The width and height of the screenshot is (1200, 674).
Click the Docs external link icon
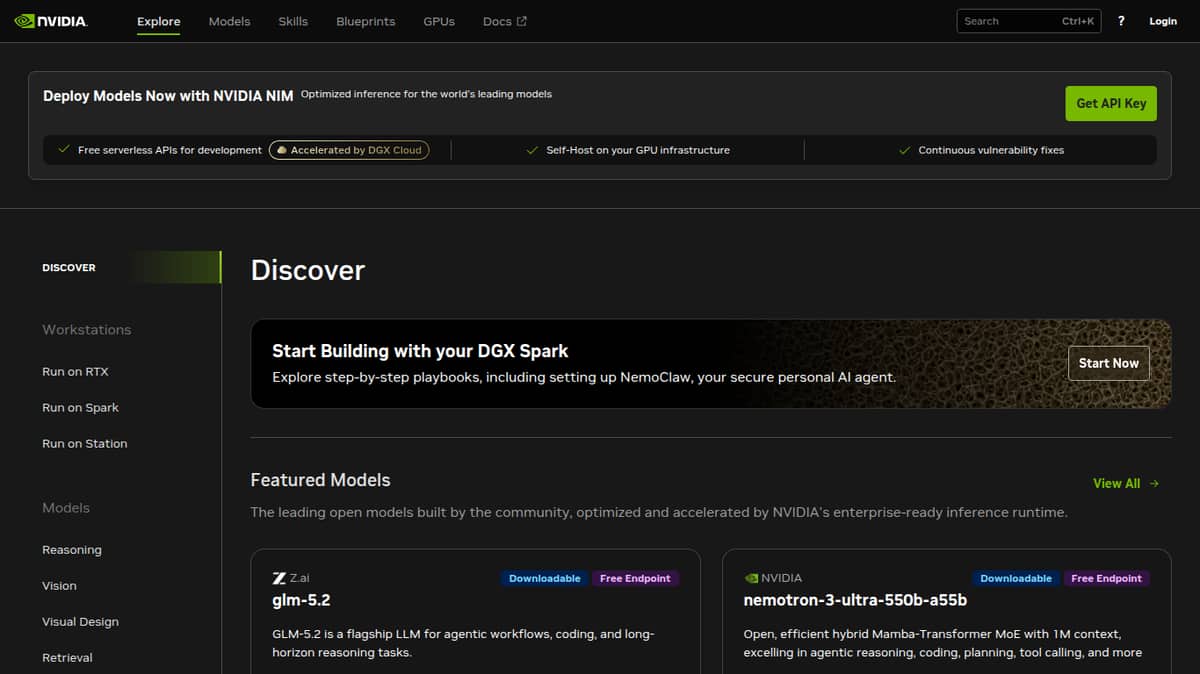[x=521, y=21]
